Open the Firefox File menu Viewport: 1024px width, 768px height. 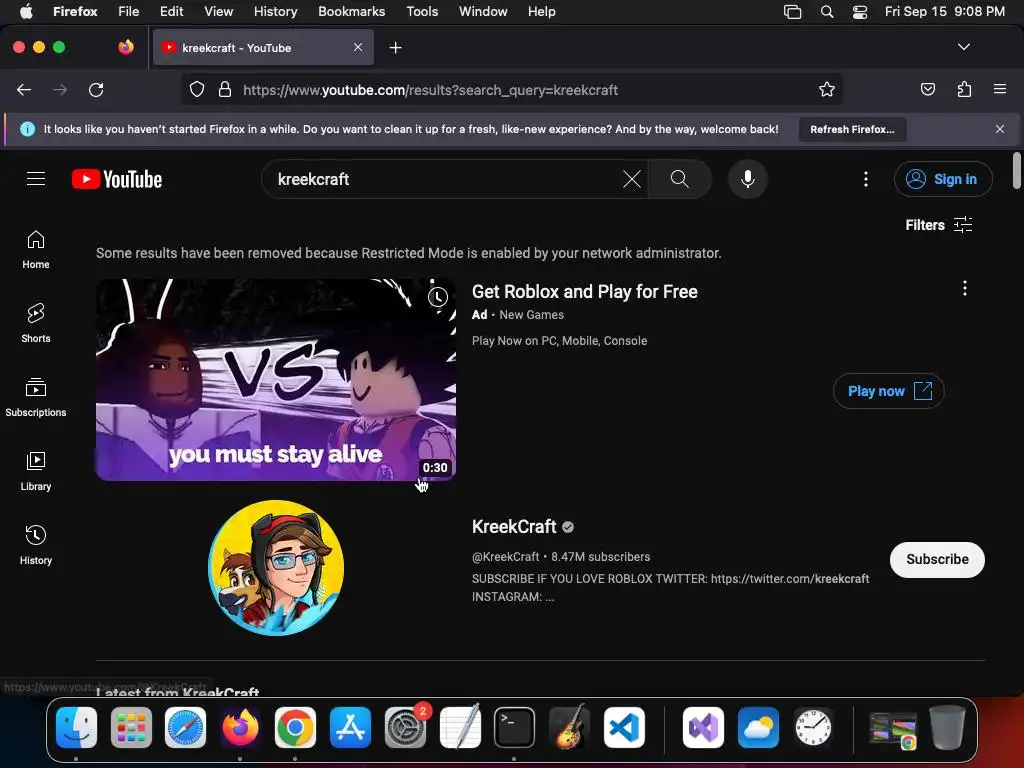[129, 11]
